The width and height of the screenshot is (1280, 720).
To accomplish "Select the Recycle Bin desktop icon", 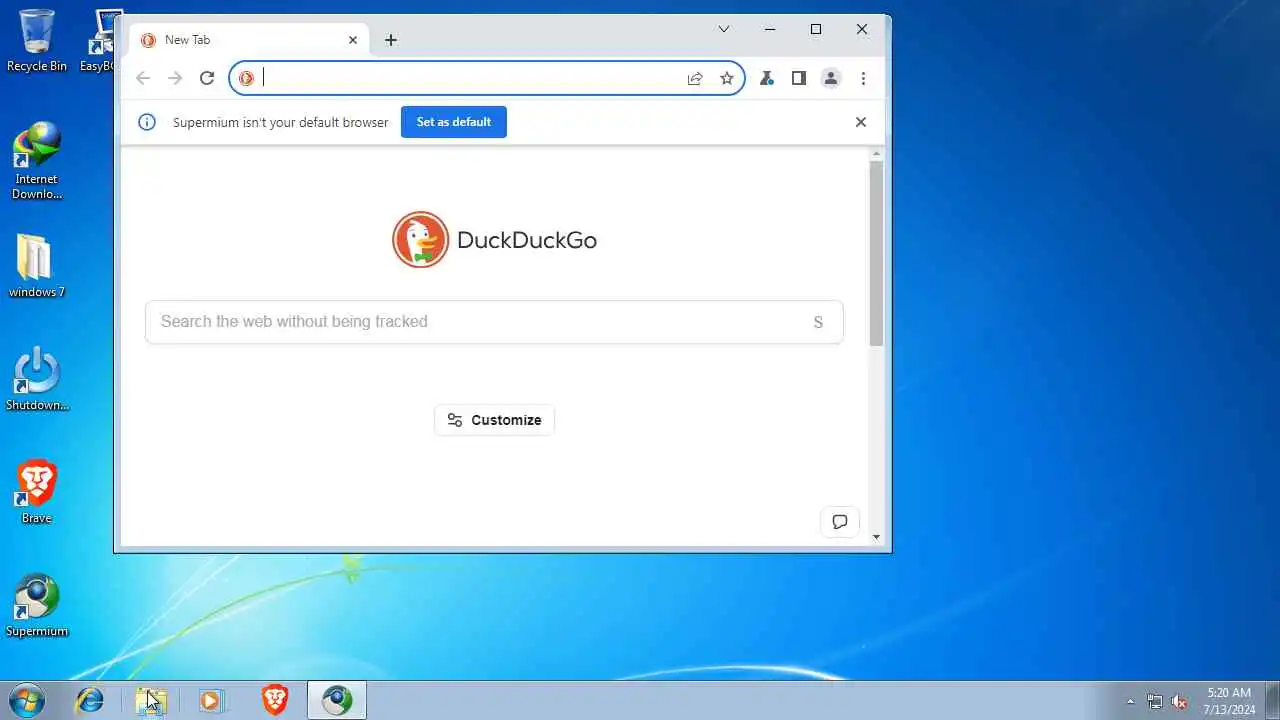I will [37, 42].
